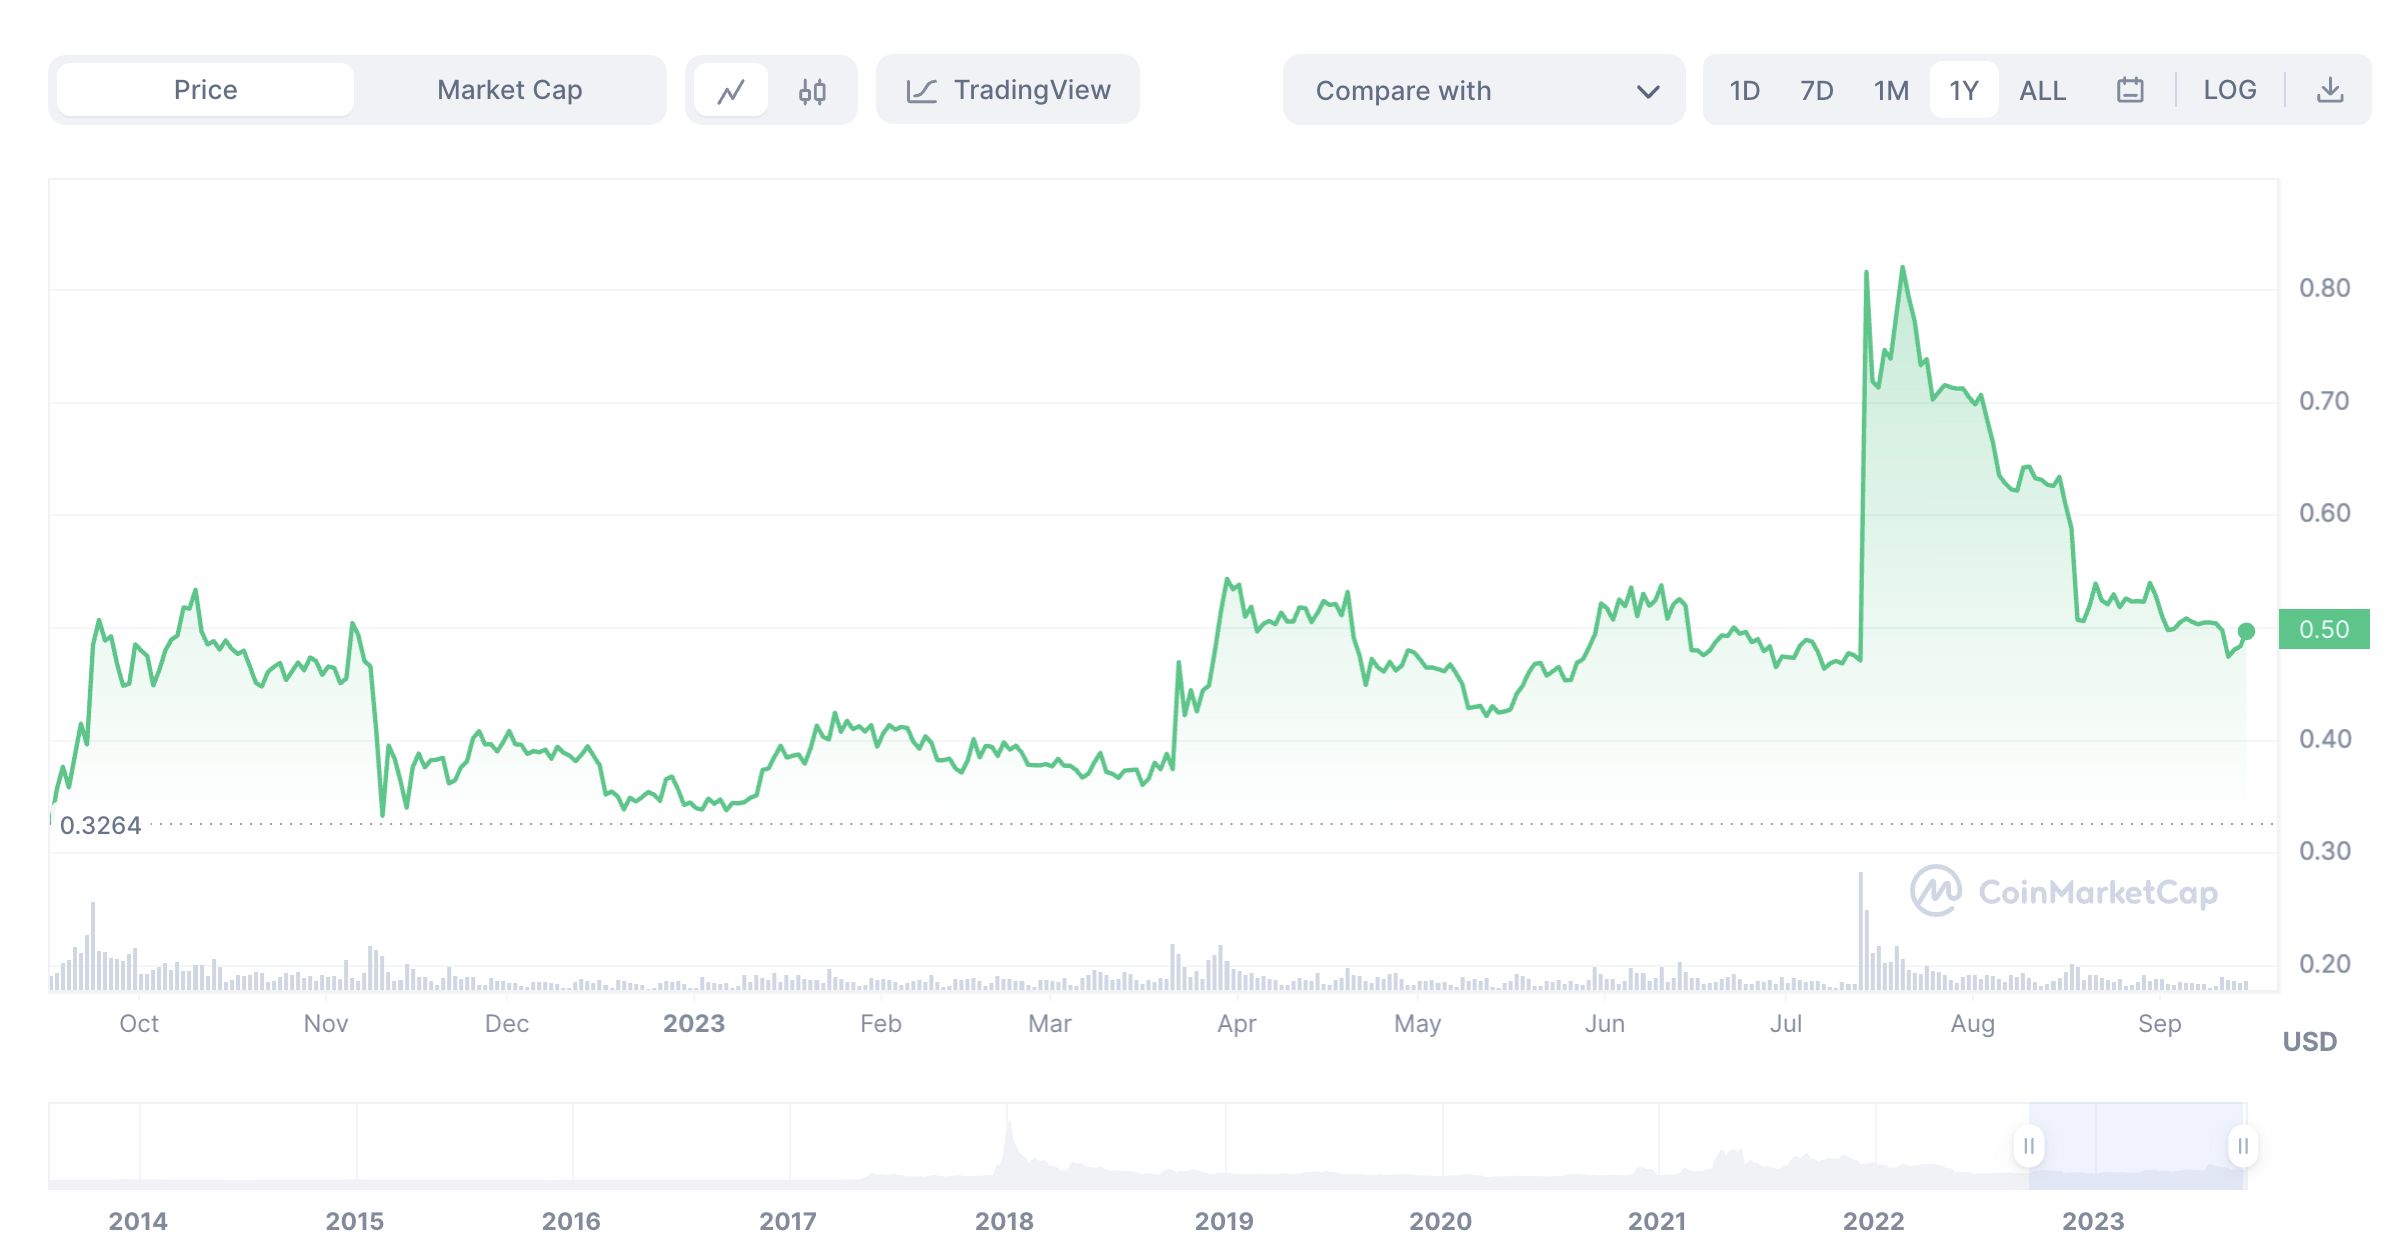Click the USD currency label

[x=2310, y=1042]
